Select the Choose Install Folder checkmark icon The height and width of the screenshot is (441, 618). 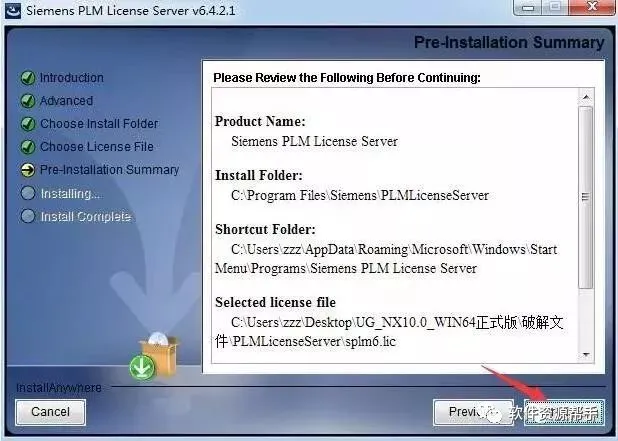tap(28, 124)
